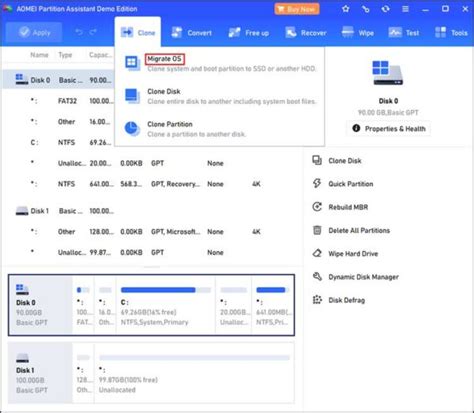474x413 pixels.
Task: Click the Disk 0 drive image in right panel
Action: tap(388, 72)
